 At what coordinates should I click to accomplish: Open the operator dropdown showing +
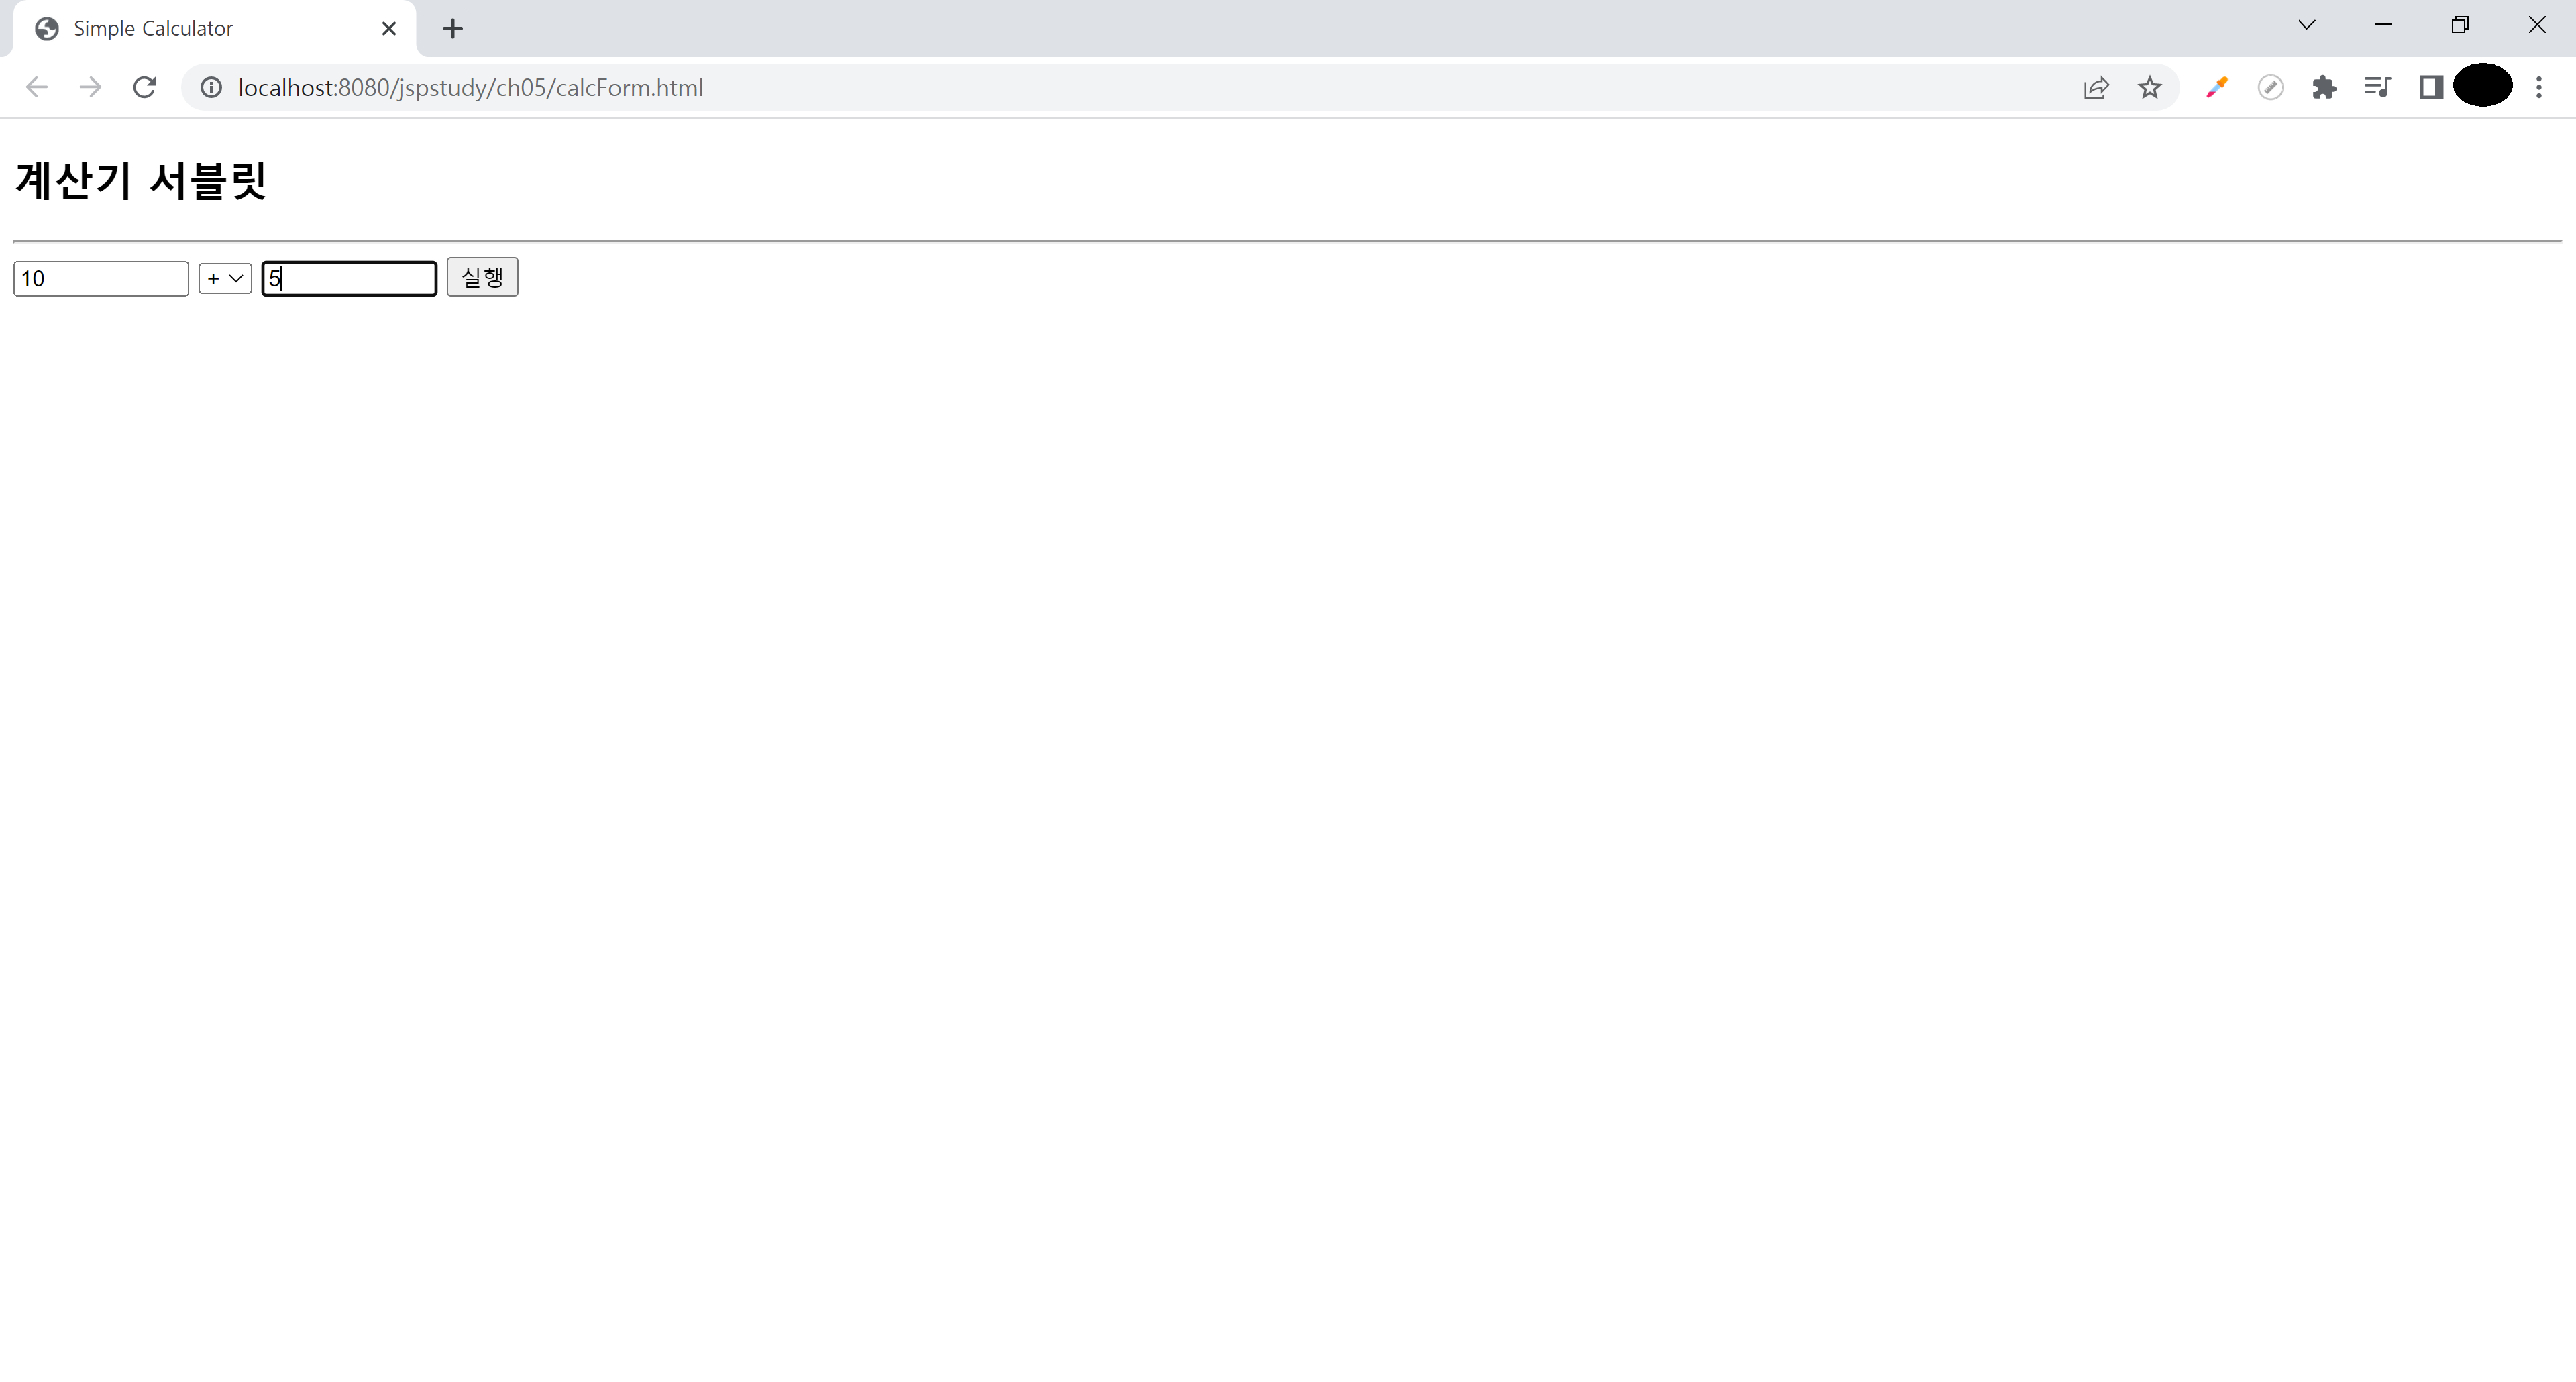pos(225,278)
